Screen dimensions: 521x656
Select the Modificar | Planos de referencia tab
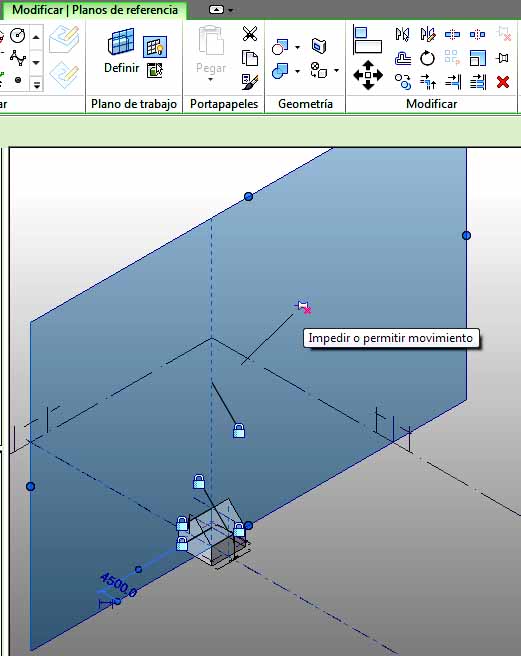pos(95,10)
